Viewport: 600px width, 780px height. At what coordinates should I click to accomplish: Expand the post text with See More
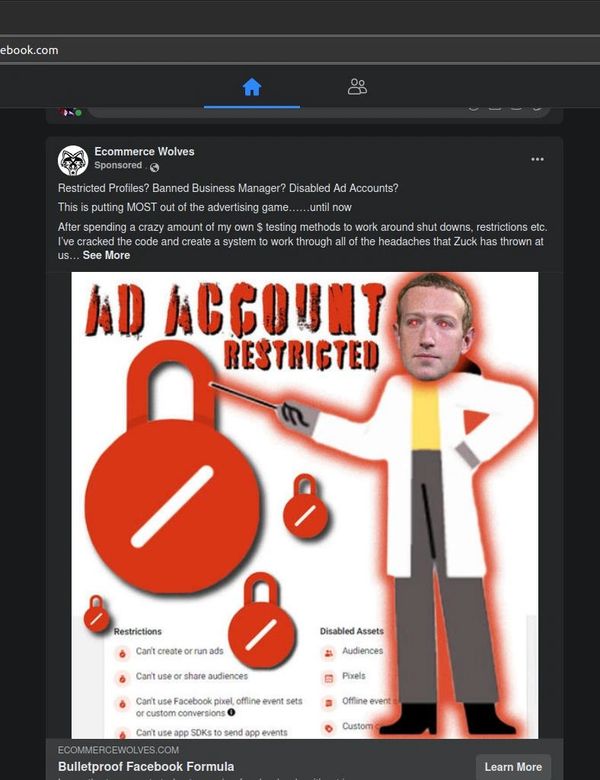(106, 255)
